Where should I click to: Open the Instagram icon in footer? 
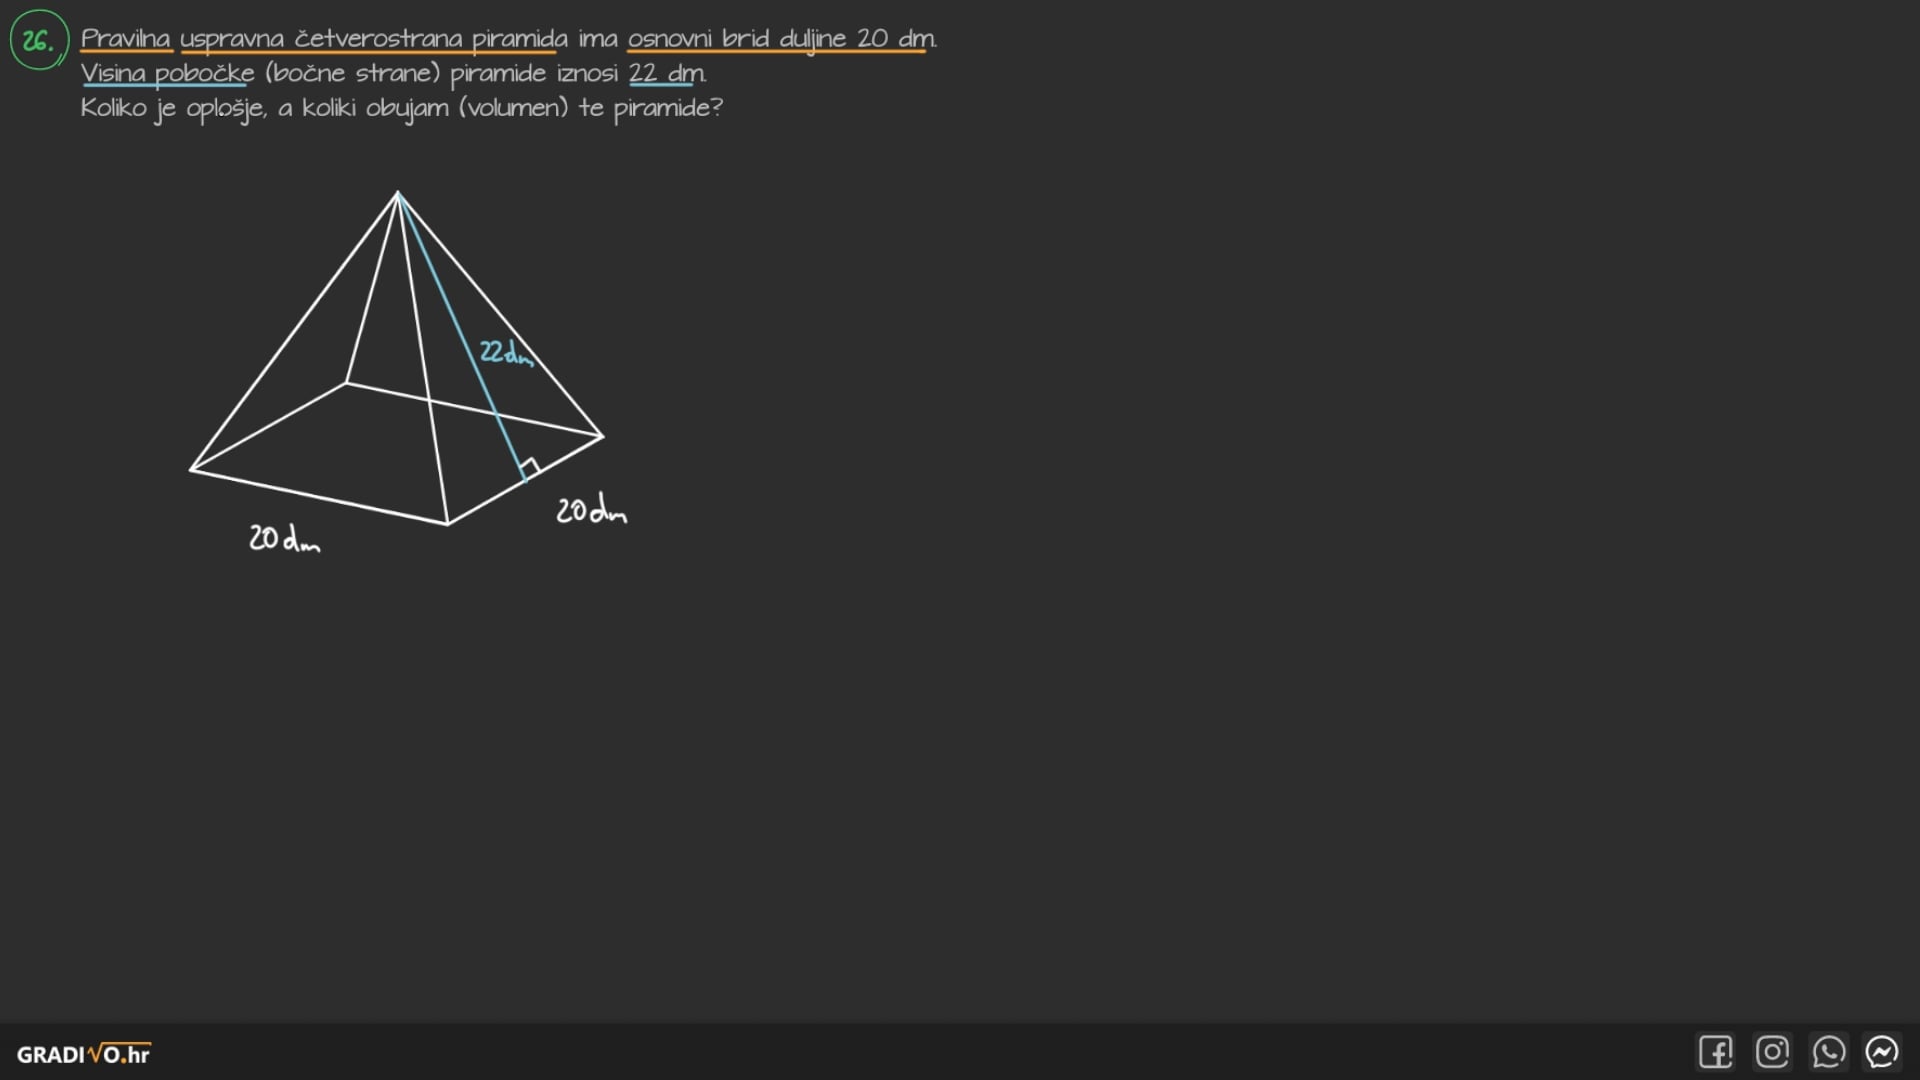click(x=1772, y=1052)
